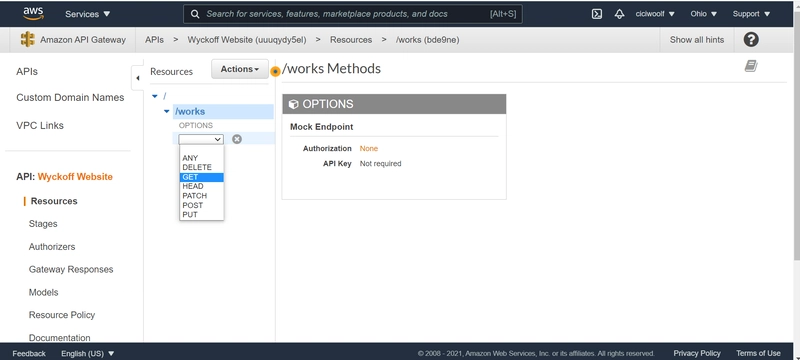Click the Show all hints button
The height and width of the screenshot is (360, 800).
696,39
